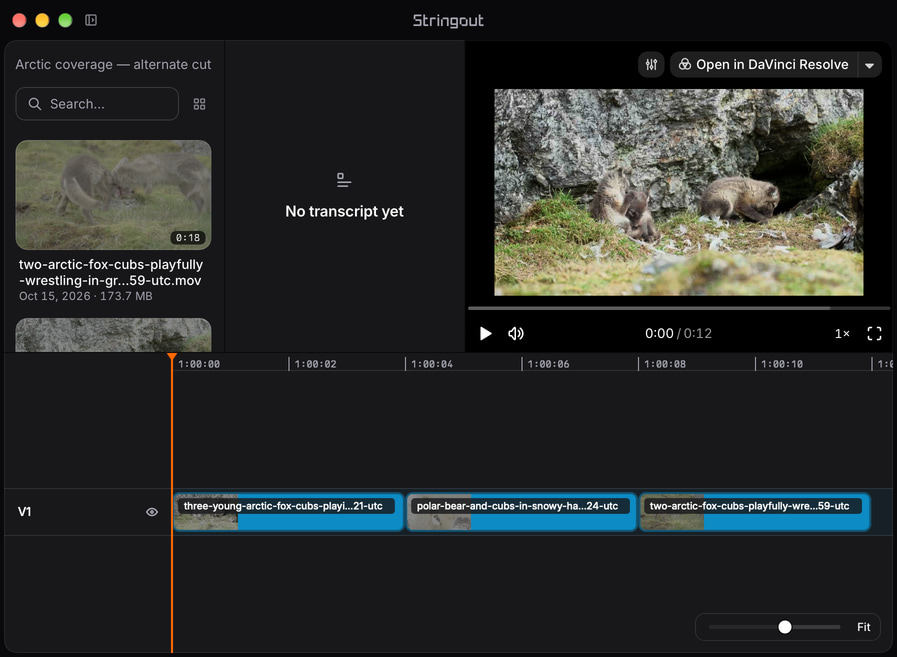The height and width of the screenshot is (657, 897).
Task: Focus the Search media field
Action: [97, 104]
